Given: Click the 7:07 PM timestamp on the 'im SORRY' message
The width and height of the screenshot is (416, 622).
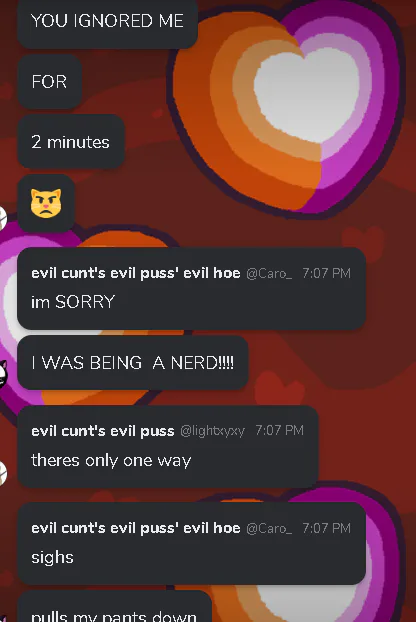Looking at the screenshot, I should pyautogui.click(x=326, y=273).
